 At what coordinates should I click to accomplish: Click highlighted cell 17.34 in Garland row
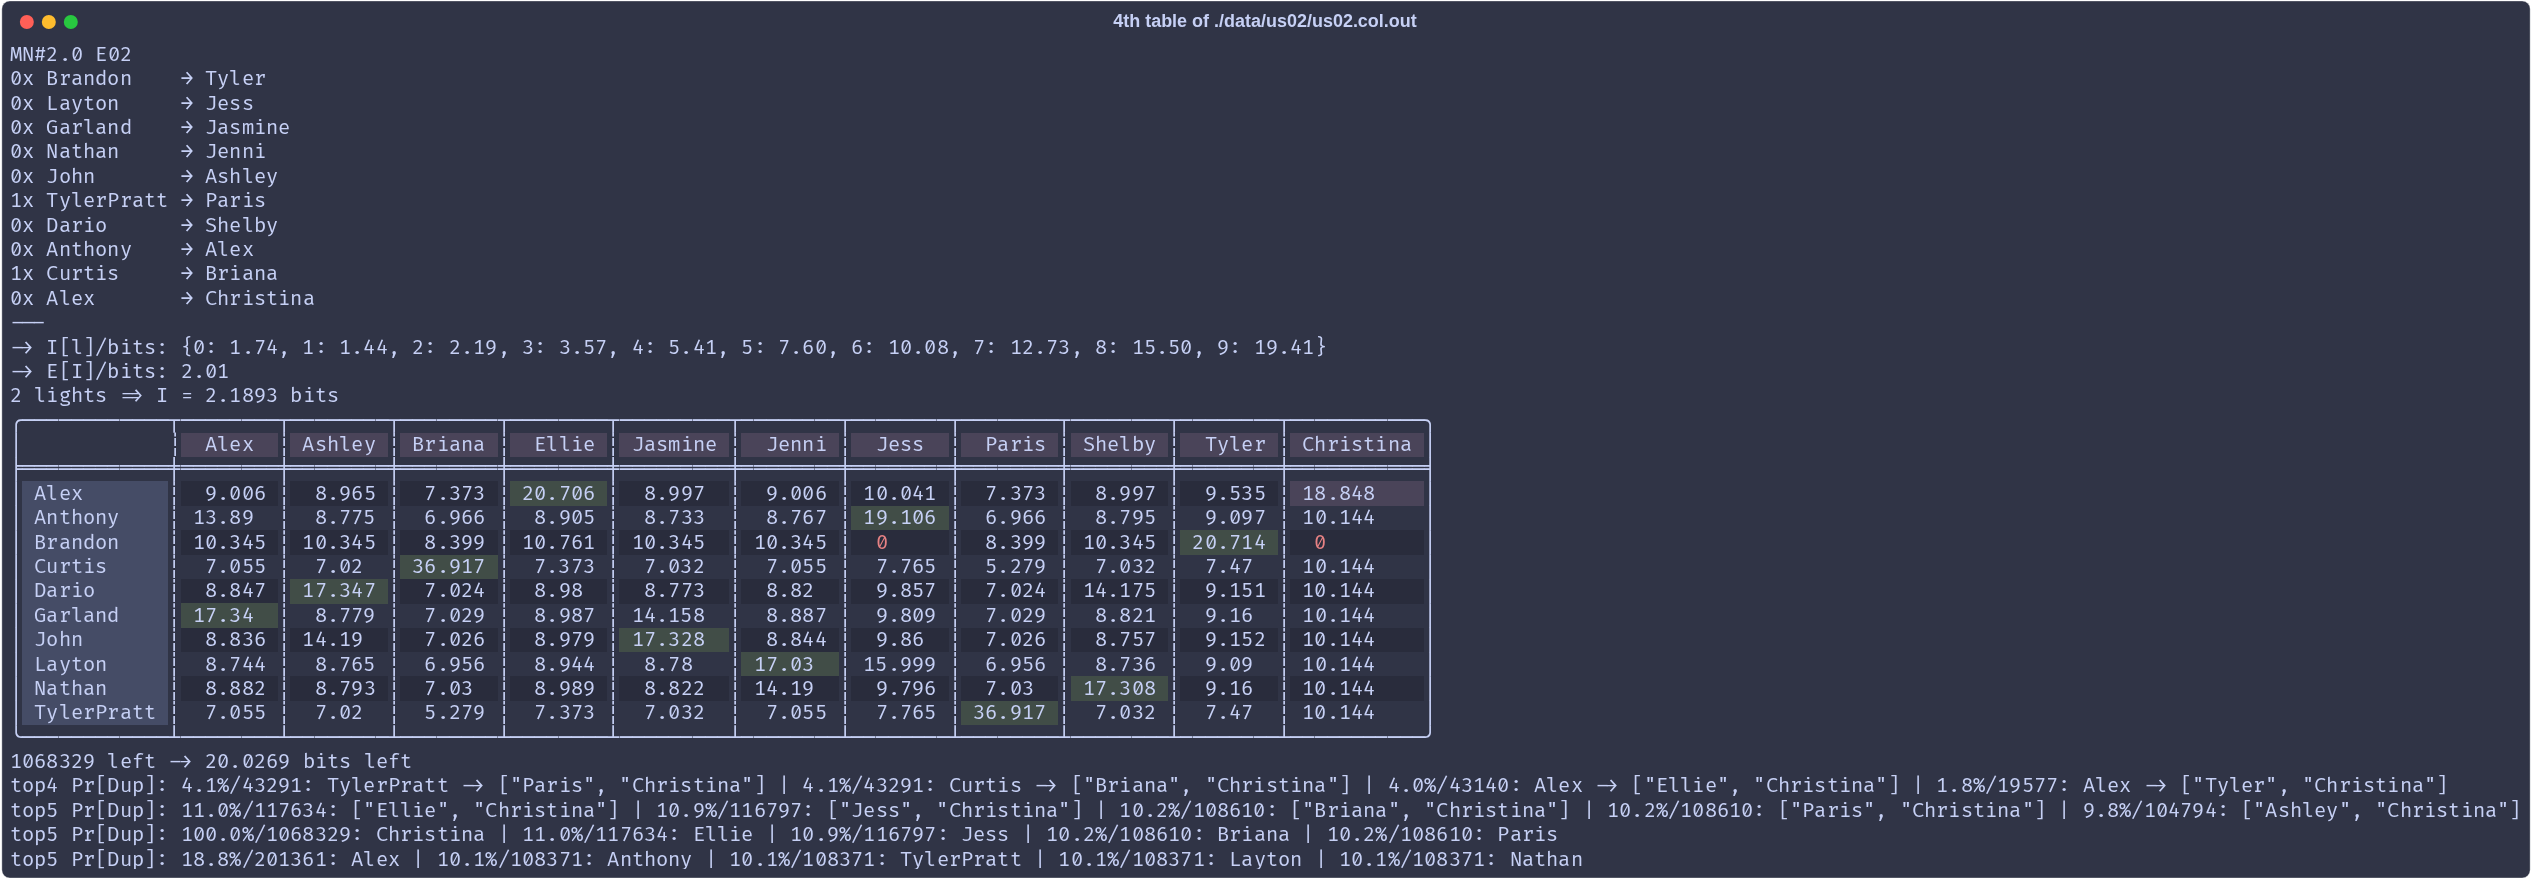coord(229,615)
